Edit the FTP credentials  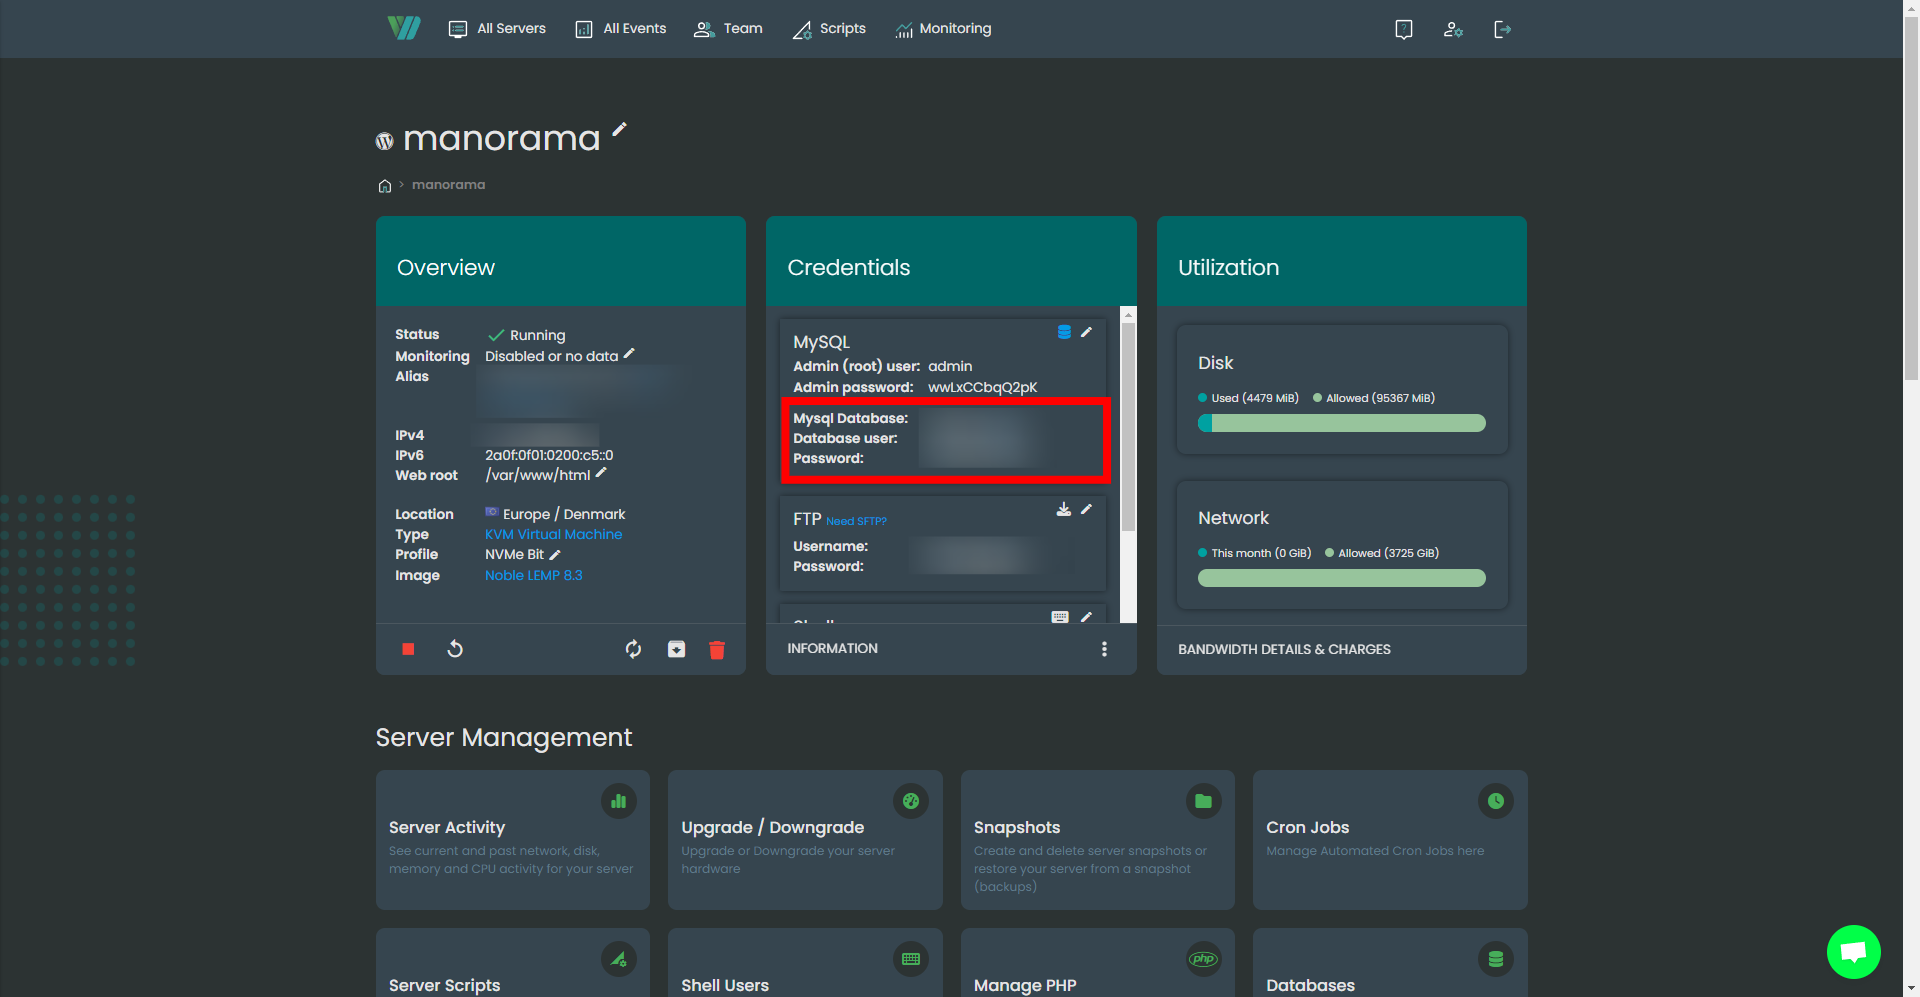(x=1086, y=509)
